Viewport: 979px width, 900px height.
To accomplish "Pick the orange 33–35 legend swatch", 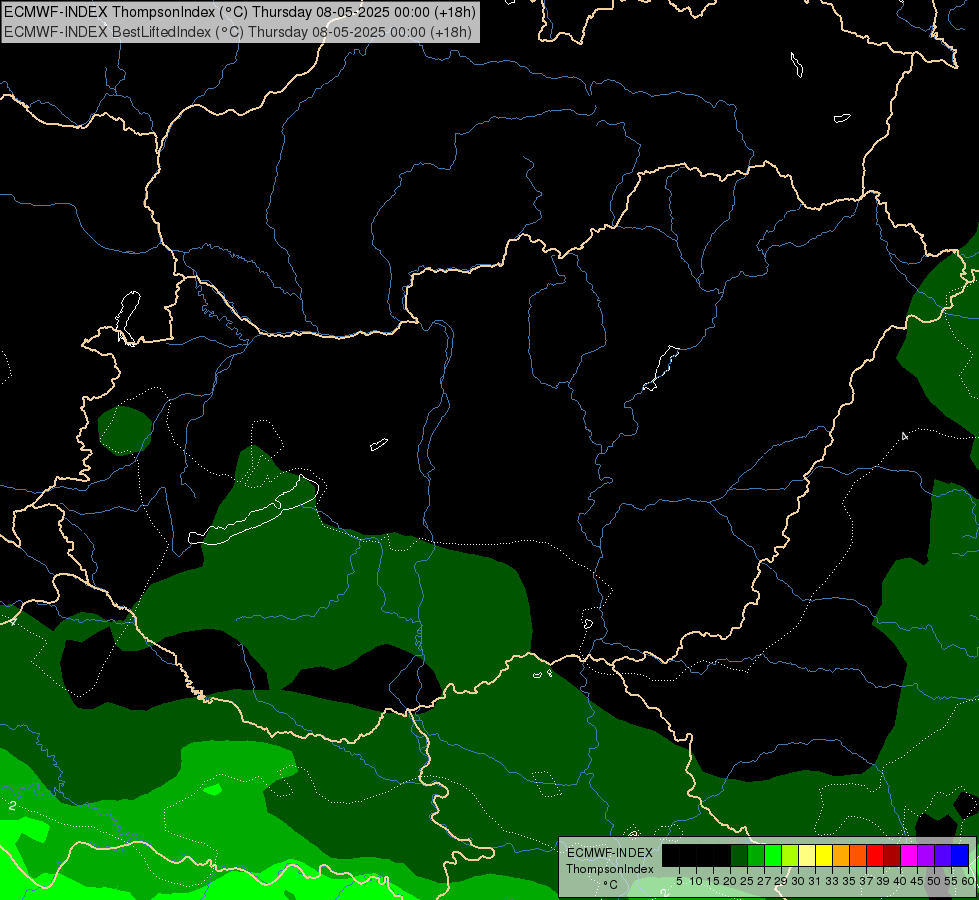I will 841,855.
